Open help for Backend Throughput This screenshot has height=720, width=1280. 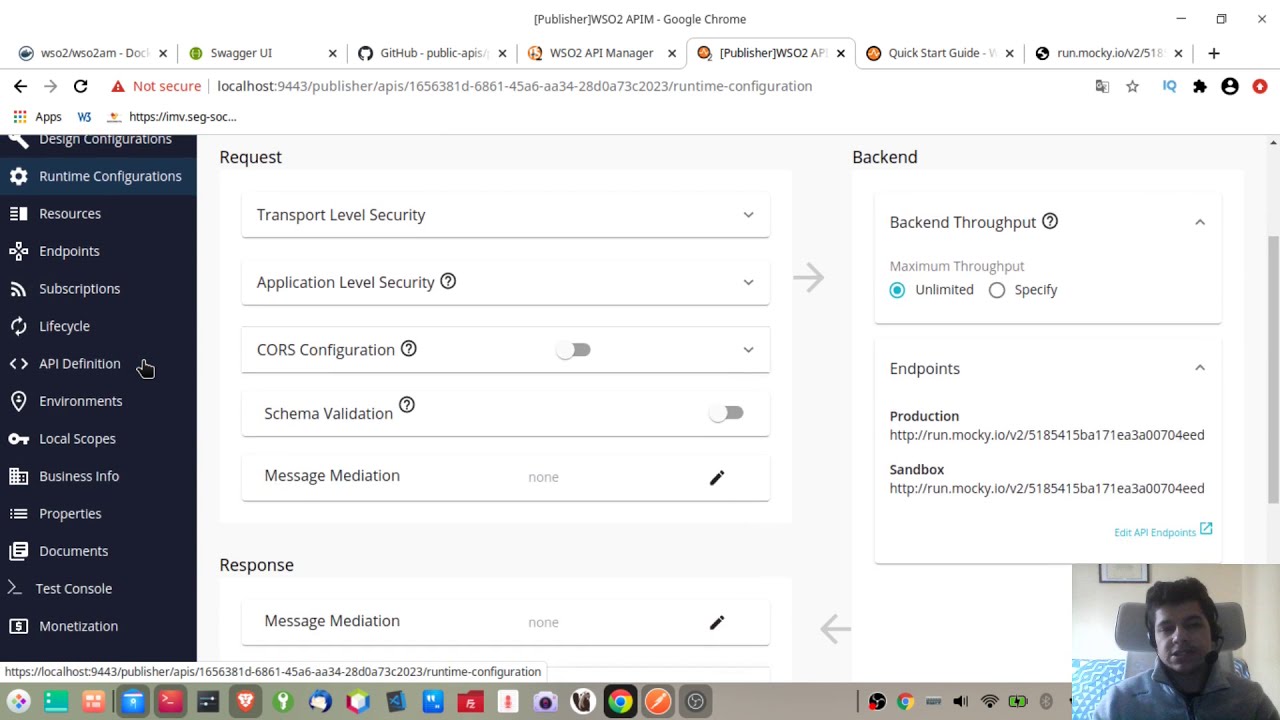click(x=1050, y=221)
